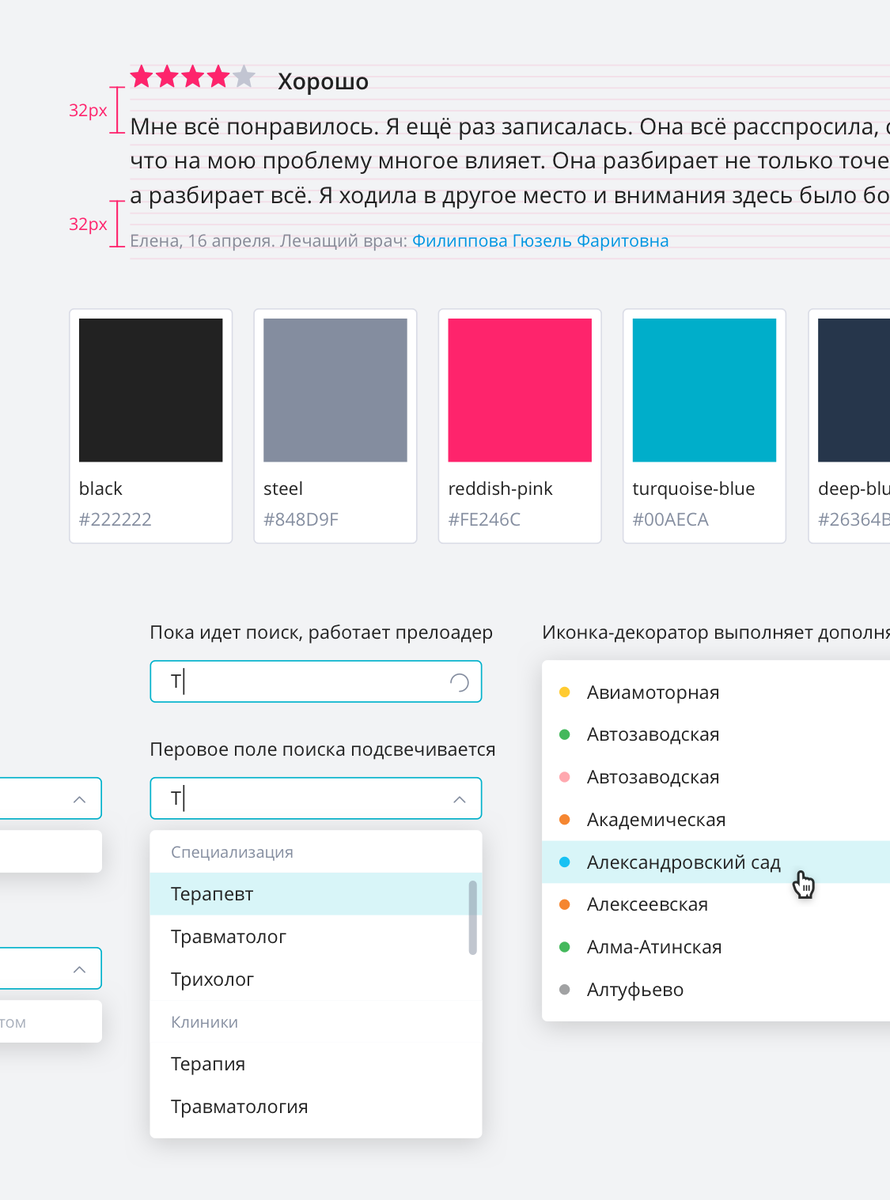Image resolution: width=890 pixels, height=1200 pixels.
Task: Click the 'Пока идет поиск, работает прелоадер' label
Action: pos(321,633)
